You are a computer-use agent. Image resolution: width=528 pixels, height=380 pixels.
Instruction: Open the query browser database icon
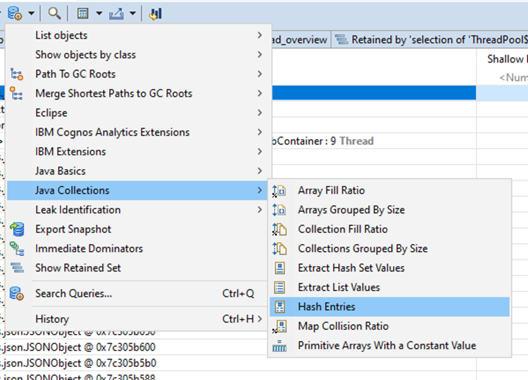tap(15, 13)
